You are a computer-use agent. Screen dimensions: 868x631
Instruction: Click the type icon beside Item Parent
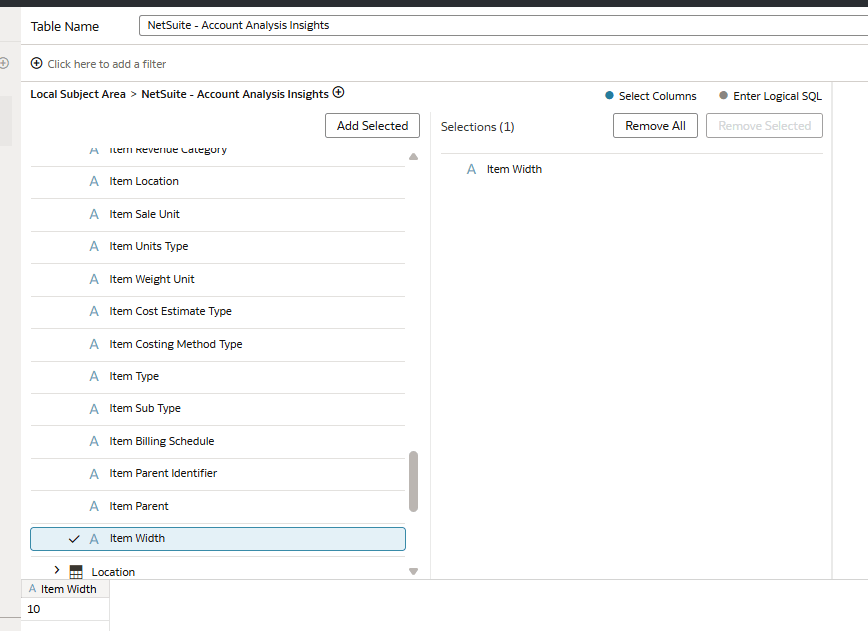[94, 506]
